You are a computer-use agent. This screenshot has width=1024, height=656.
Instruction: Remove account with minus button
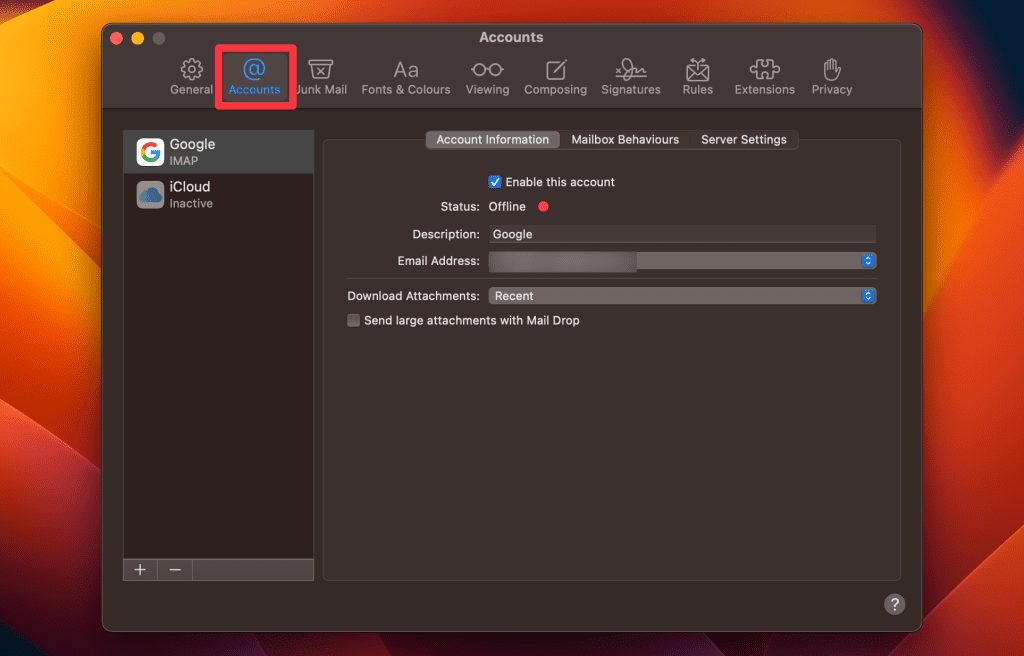pyautogui.click(x=175, y=570)
